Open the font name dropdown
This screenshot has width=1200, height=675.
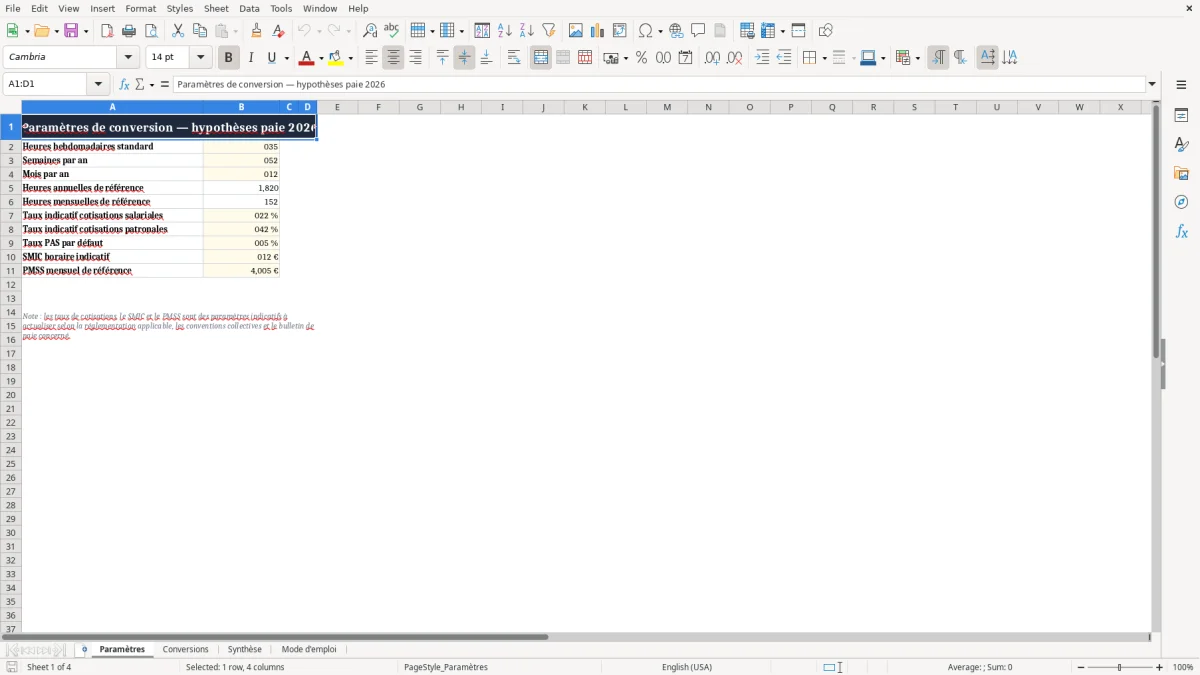pyautogui.click(x=128, y=58)
